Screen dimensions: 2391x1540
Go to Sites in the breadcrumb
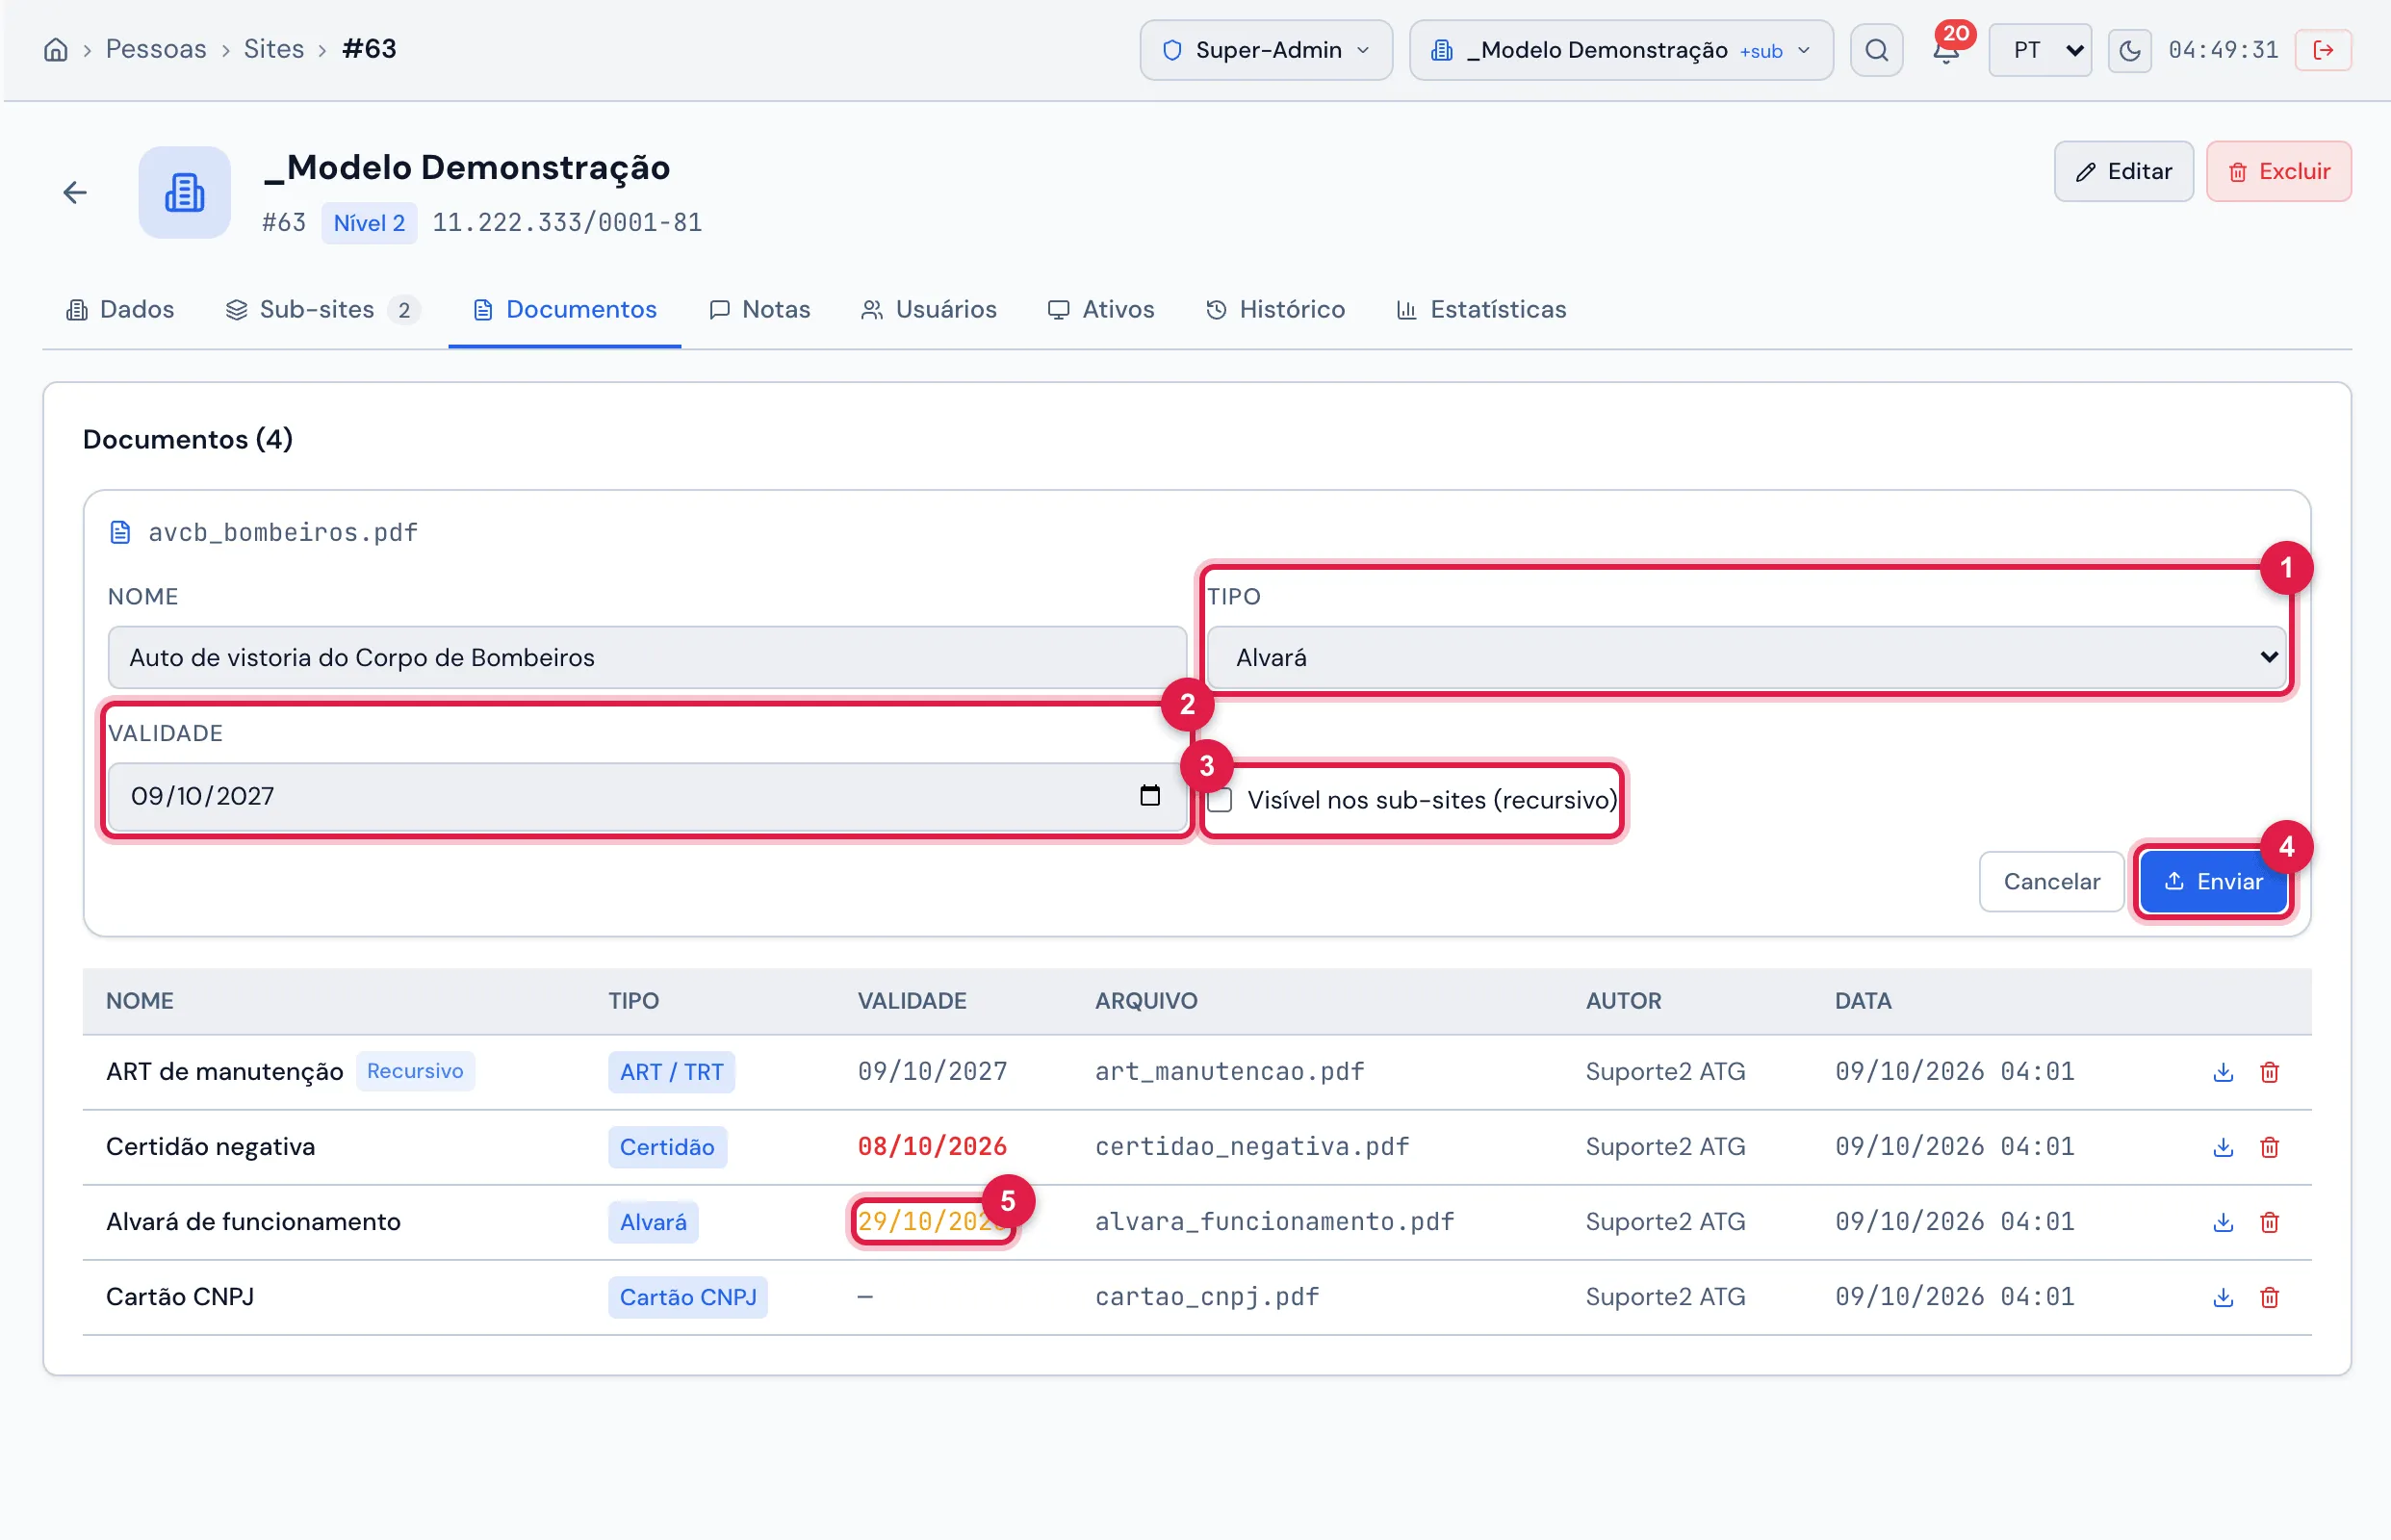click(274, 49)
